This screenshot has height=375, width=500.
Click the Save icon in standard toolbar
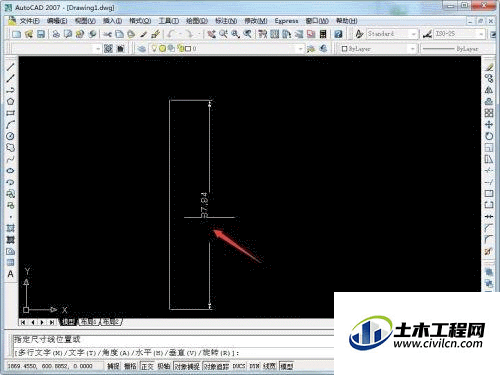click(41, 34)
